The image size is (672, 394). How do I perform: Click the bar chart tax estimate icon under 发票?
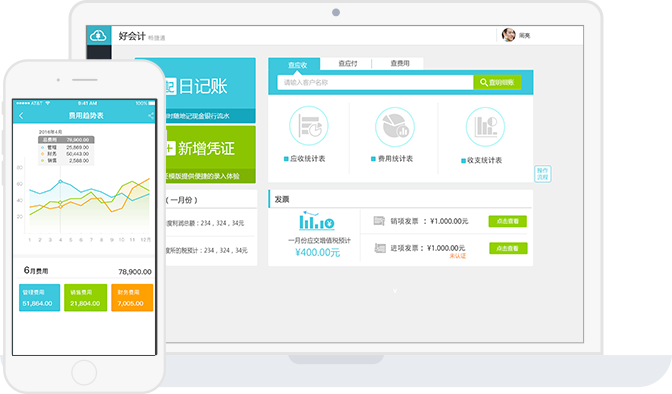tap(316, 221)
